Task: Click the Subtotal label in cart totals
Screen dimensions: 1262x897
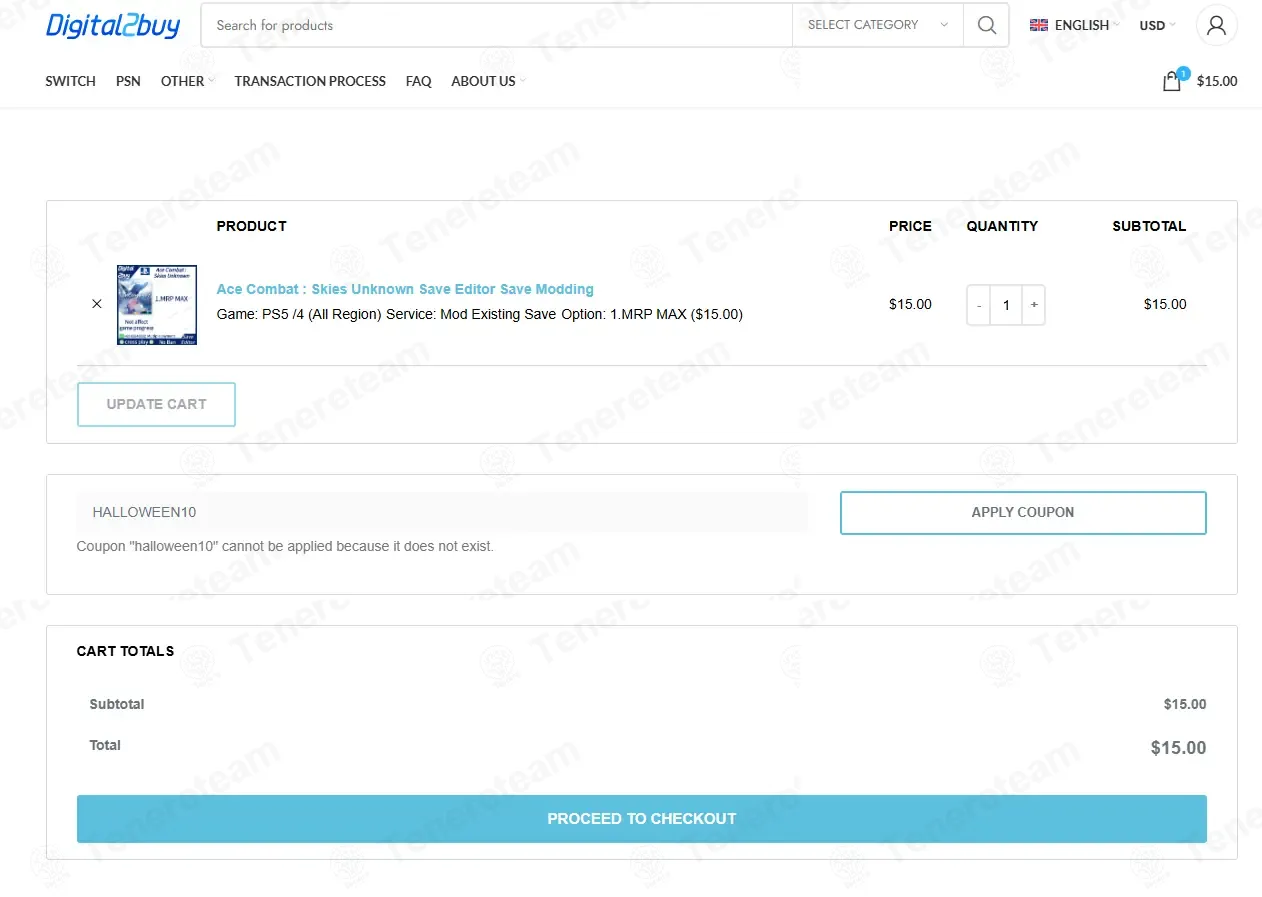Action: 117,704
